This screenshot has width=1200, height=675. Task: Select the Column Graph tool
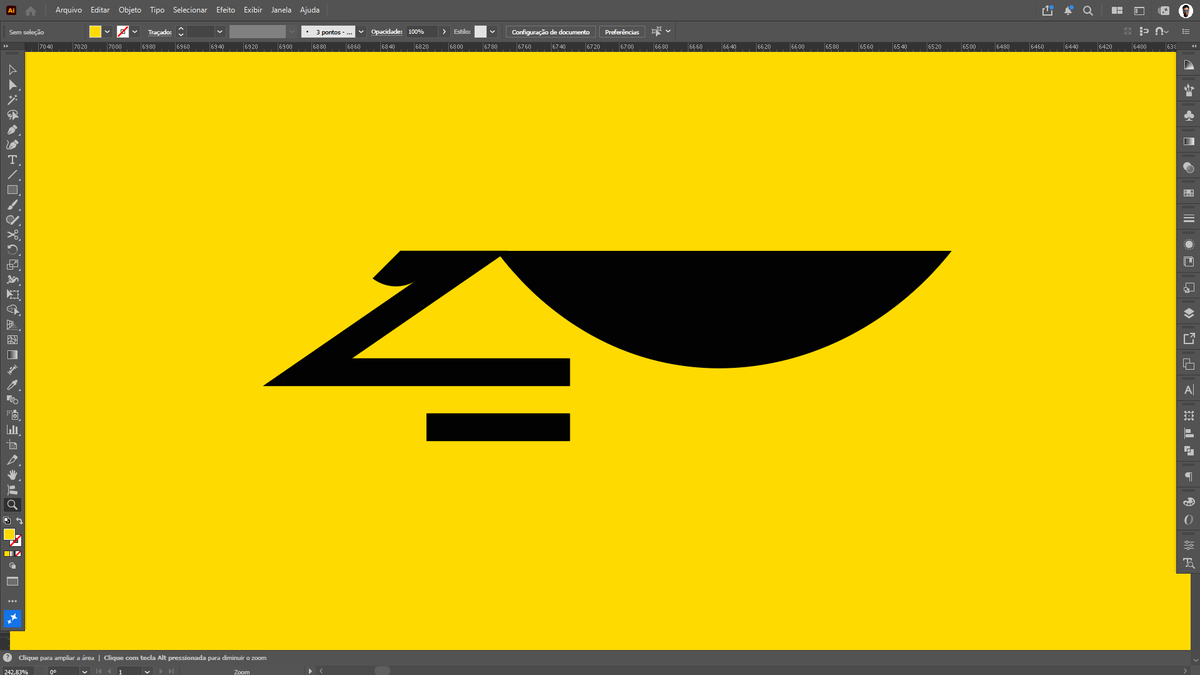13,430
